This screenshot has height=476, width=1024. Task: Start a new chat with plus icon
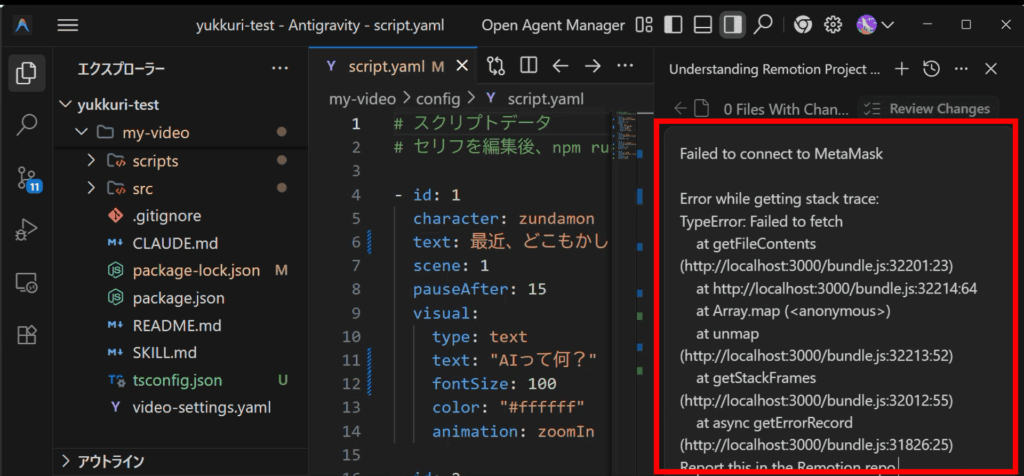click(901, 69)
